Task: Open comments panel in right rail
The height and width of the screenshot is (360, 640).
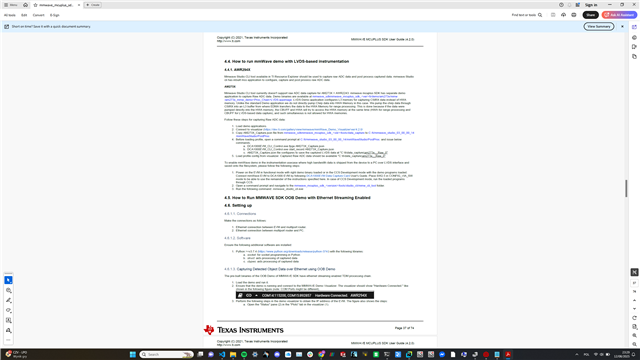Action: tap(634, 38)
